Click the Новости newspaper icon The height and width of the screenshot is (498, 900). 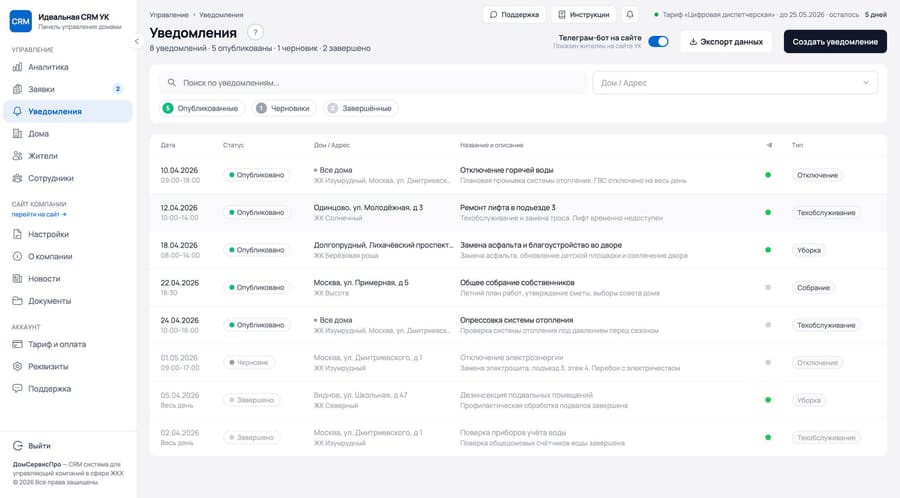point(17,279)
